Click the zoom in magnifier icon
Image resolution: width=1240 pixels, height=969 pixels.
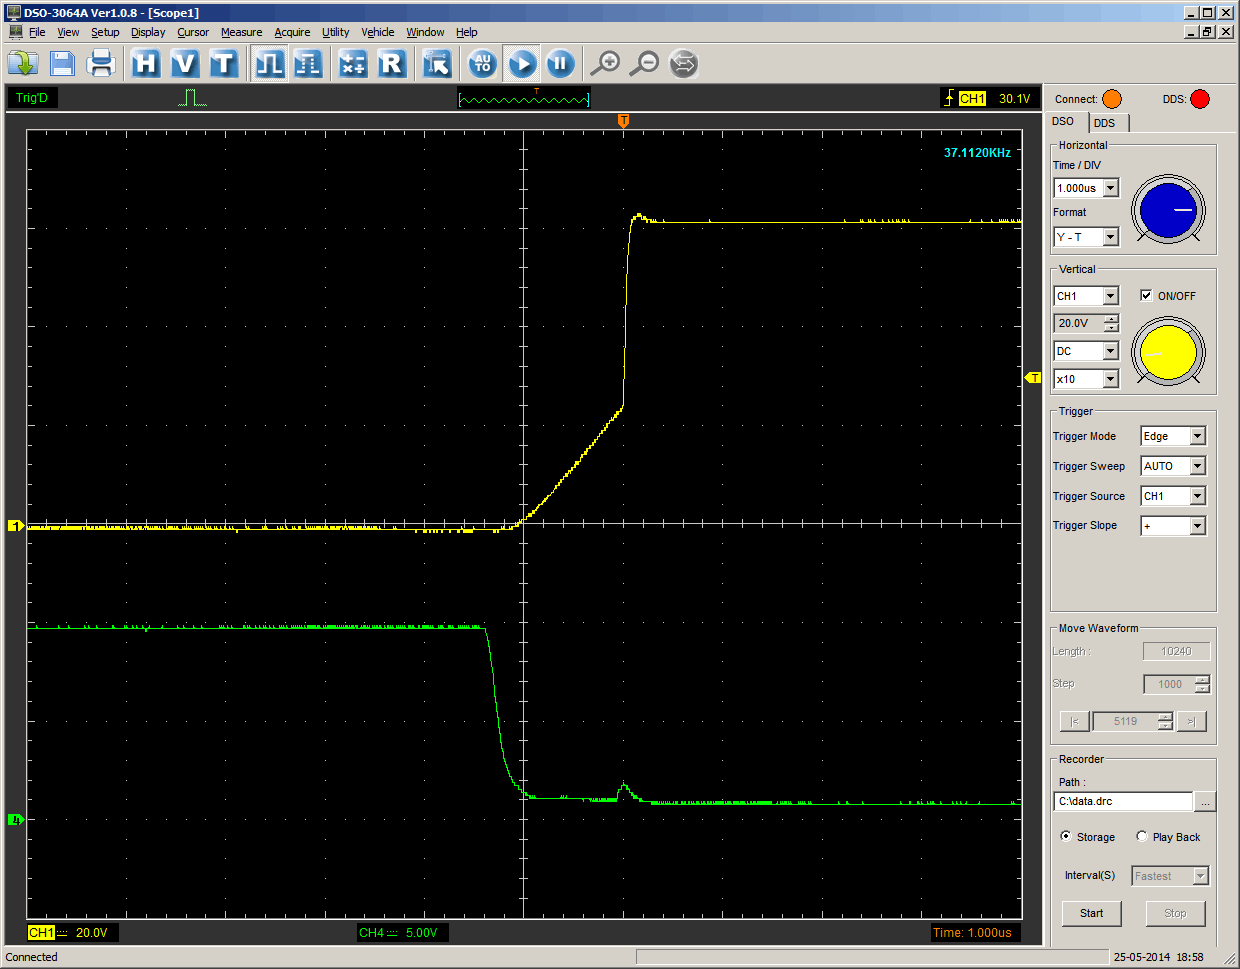tap(605, 64)
